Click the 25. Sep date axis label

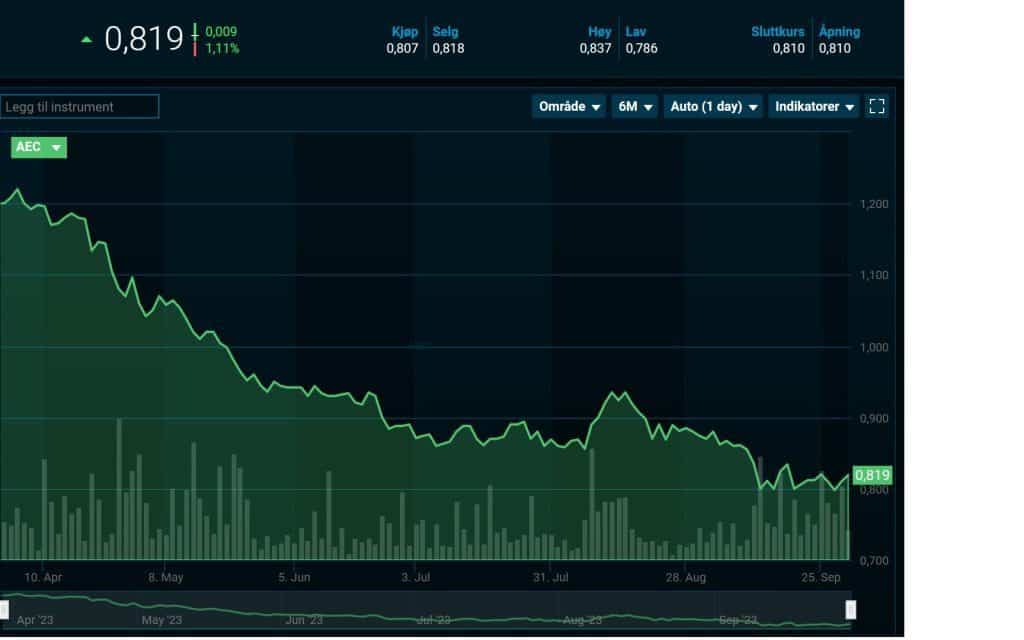click(x=821, y=577)
